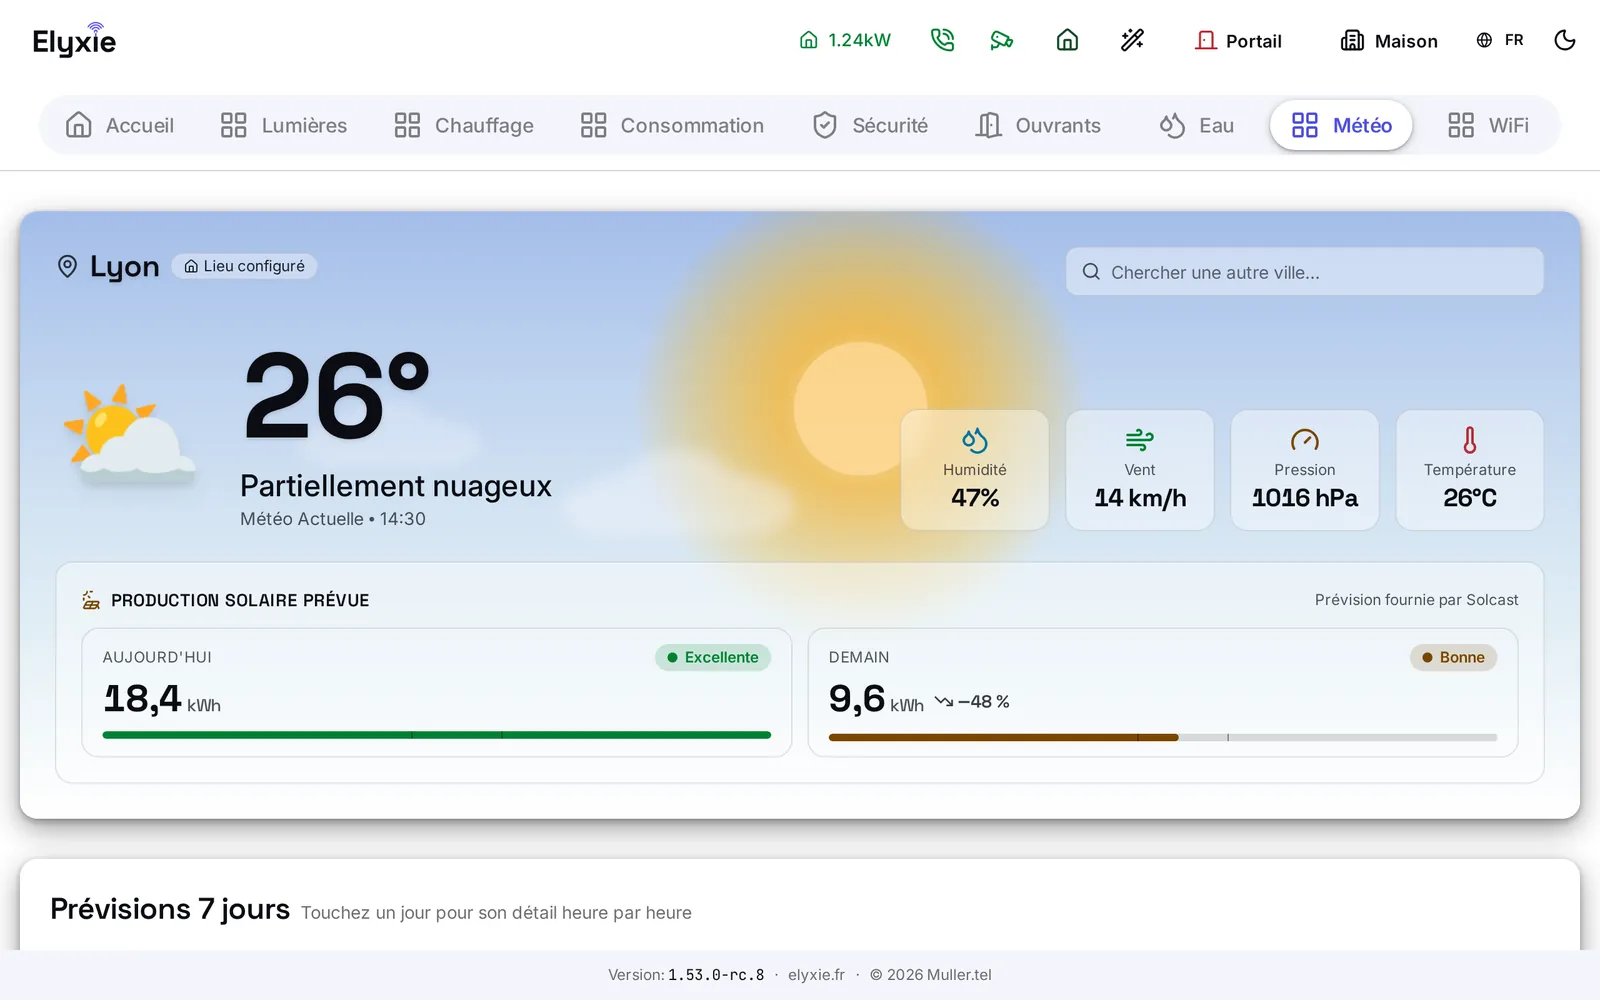Click the large 26° temperature reading
The height and width of the screenshot is (1000, 1600).
pos(338,396)
